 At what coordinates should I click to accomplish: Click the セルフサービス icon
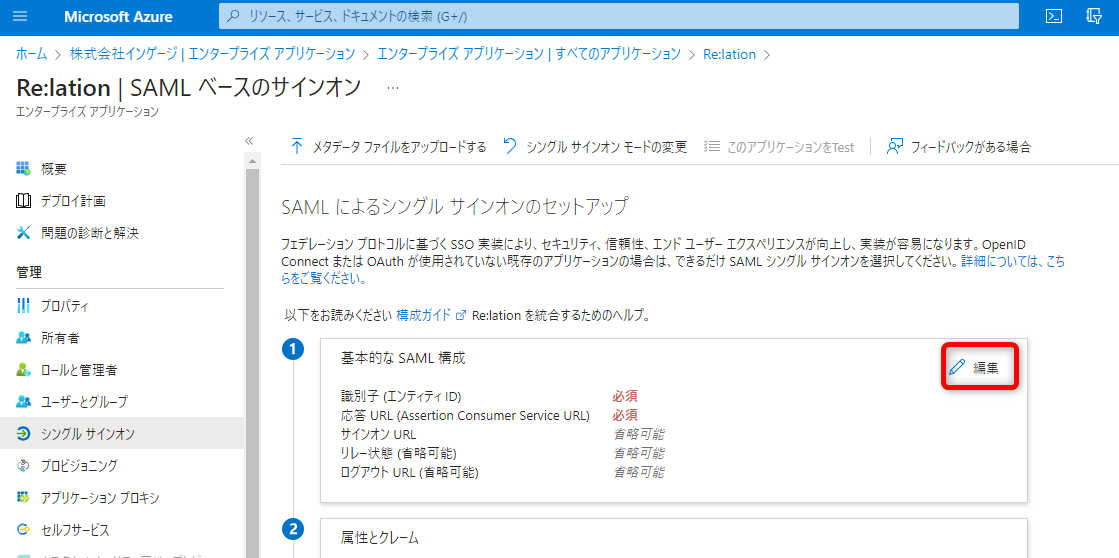[23, 529]
